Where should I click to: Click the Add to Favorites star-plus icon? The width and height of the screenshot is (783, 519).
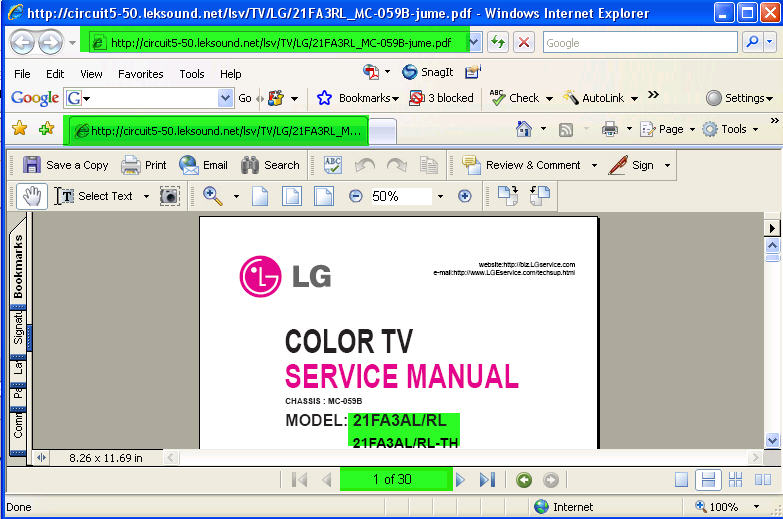pos(46,129)
